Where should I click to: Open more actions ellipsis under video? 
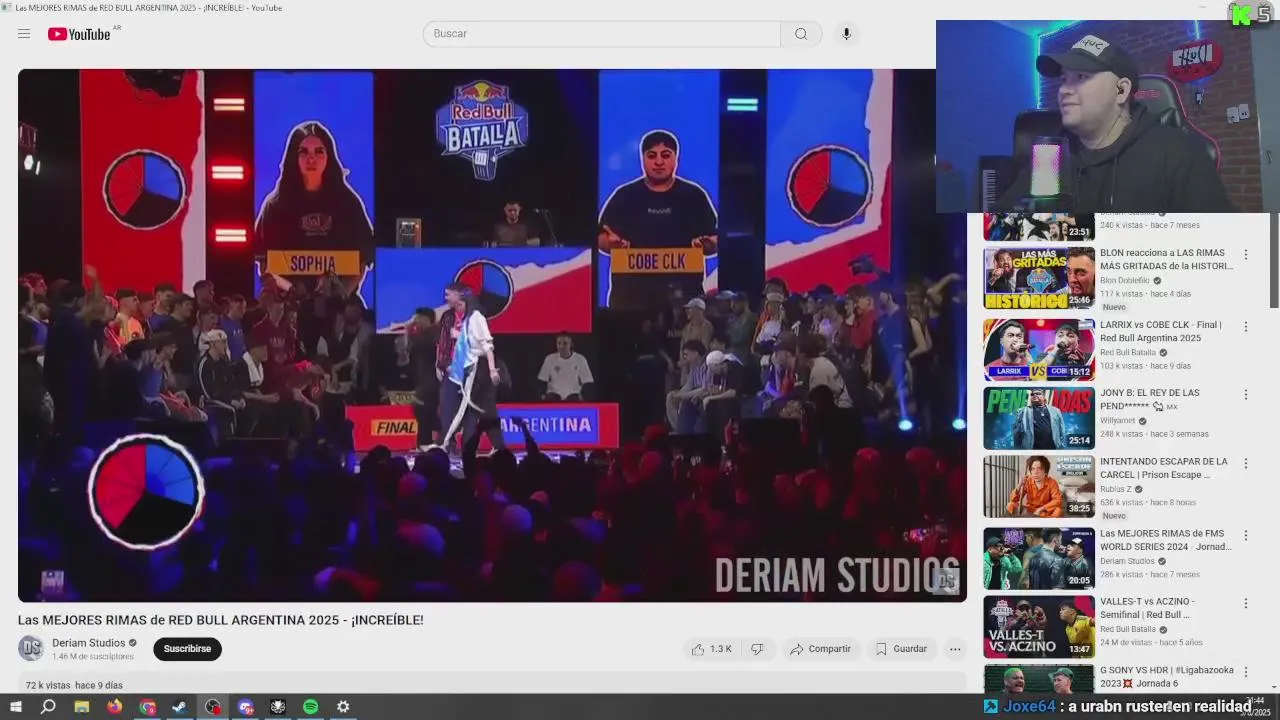tap(955, 649)
